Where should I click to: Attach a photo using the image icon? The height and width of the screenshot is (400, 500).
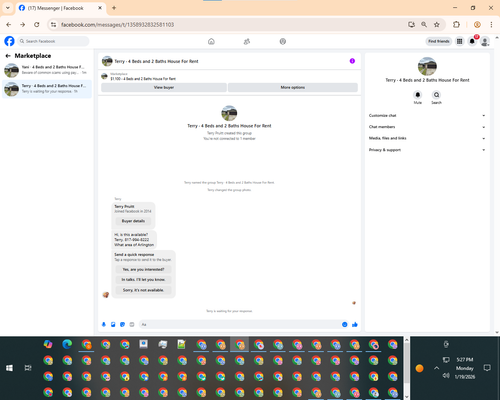pyautogui.click(x=113, y=324)
